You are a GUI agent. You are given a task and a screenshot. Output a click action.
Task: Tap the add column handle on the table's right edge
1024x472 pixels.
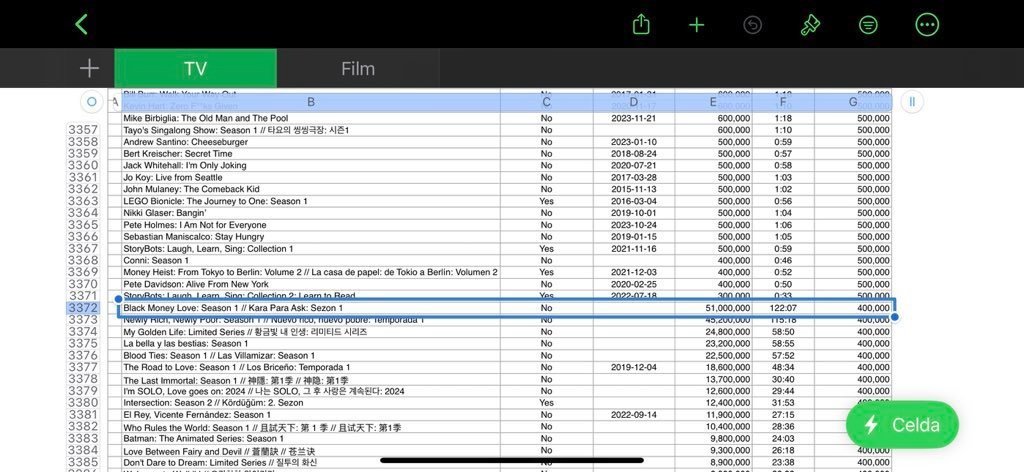click(x=911, y=101)
